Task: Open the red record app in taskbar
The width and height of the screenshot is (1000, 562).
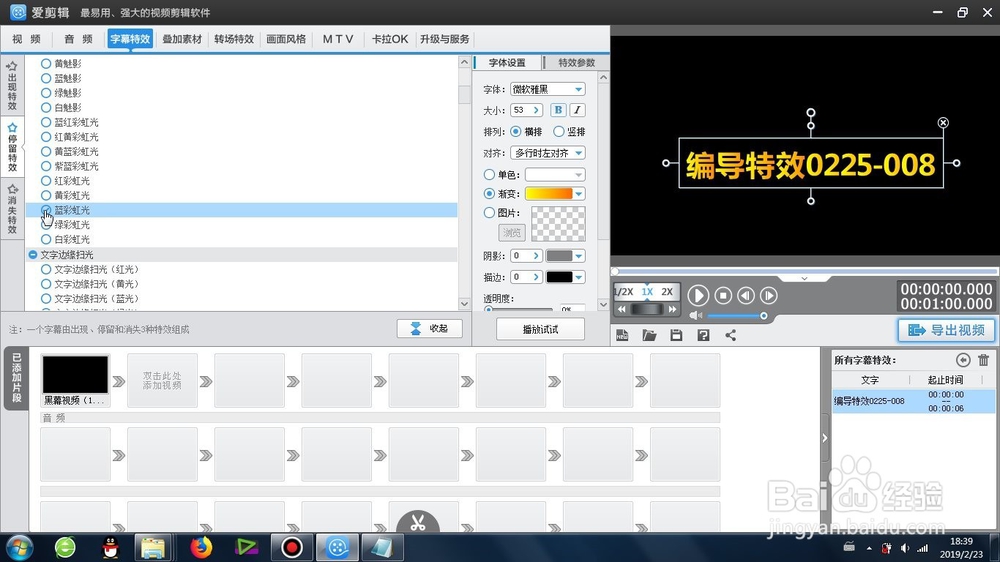Action: pos(291,547)
